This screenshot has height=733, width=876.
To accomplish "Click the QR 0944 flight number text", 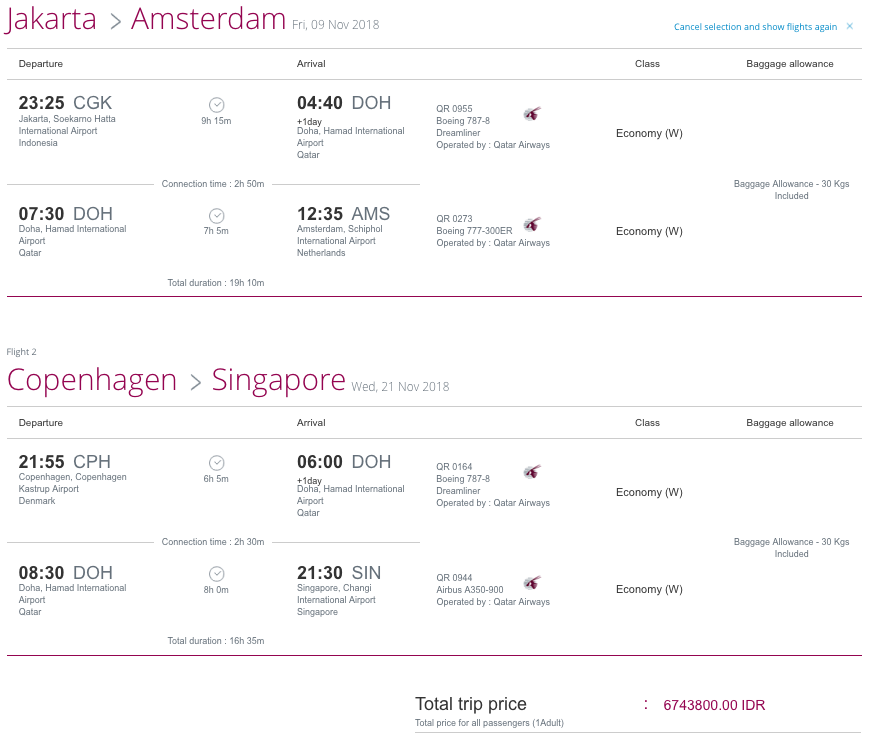I will point(454,578).
